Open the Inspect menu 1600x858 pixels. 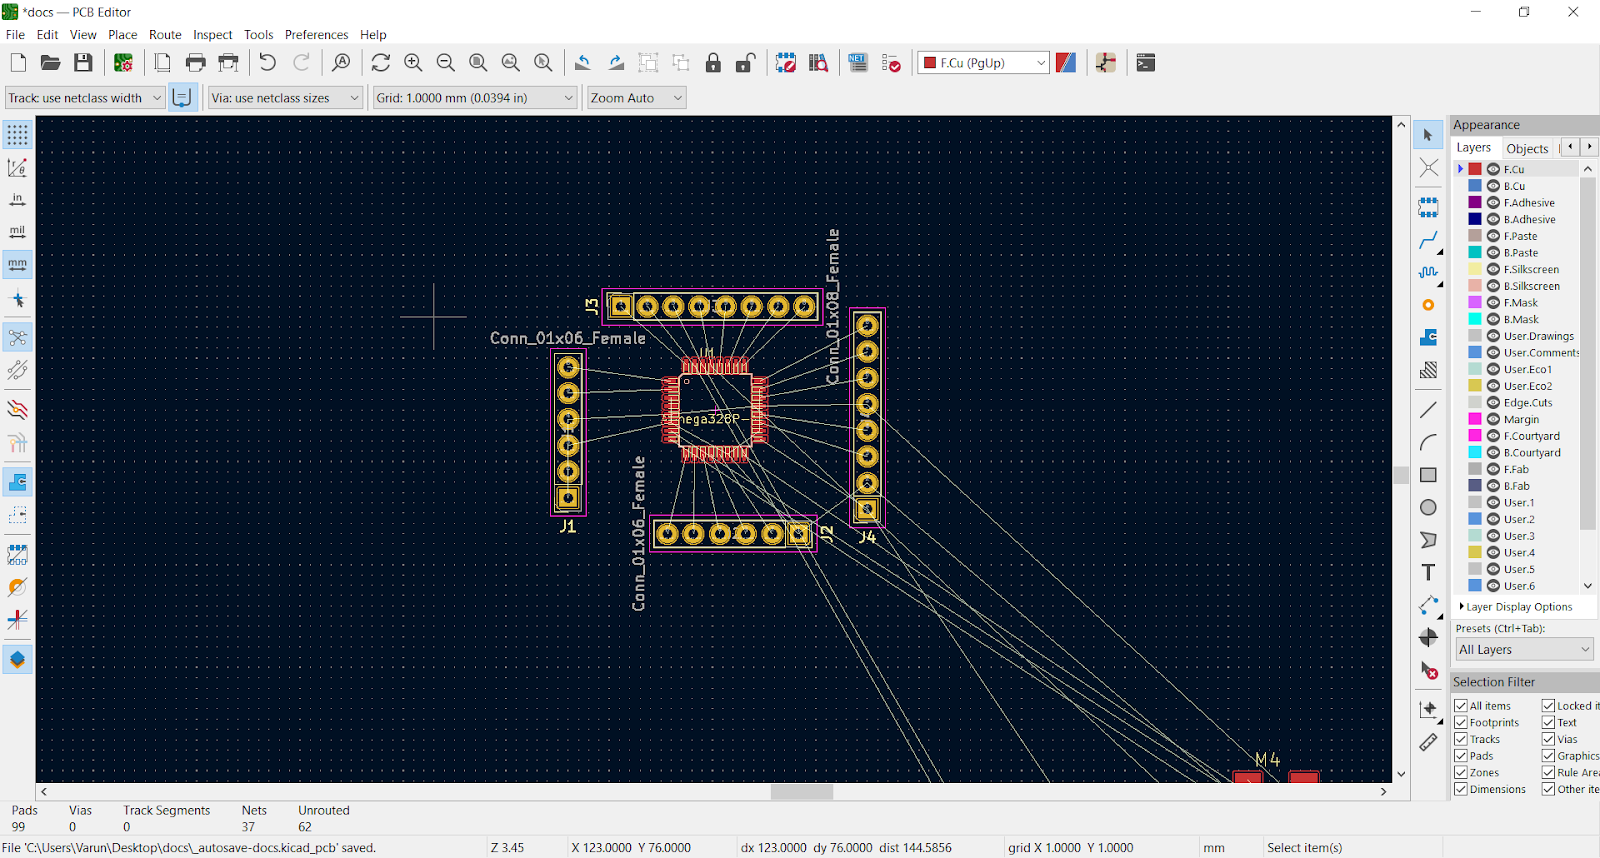(x=212, y=35)
